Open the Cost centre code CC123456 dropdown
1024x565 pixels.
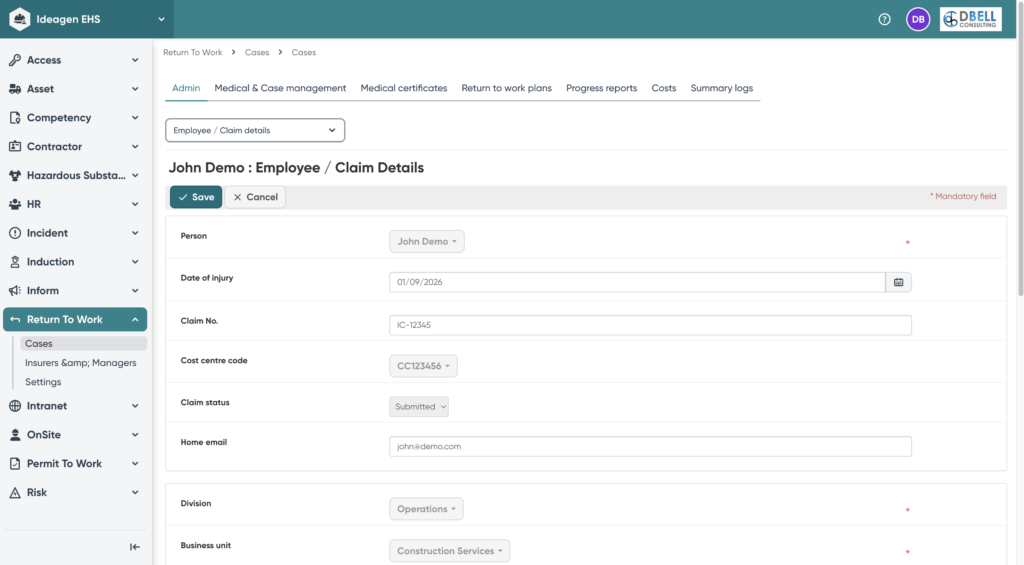click(423, 366)
